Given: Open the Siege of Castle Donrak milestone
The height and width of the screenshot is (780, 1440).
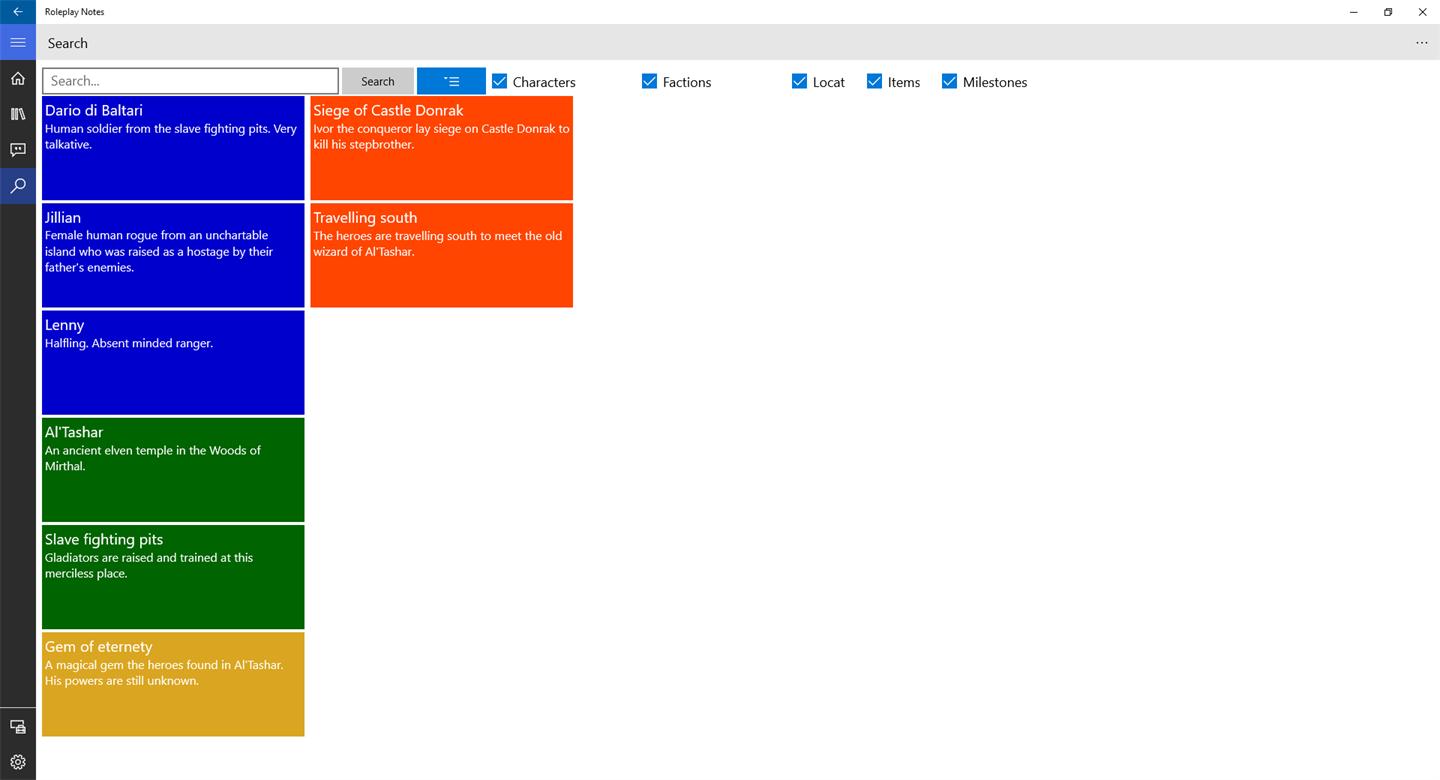Looking at the screenshot, I should pyautogui.click(x=442, y=148).
